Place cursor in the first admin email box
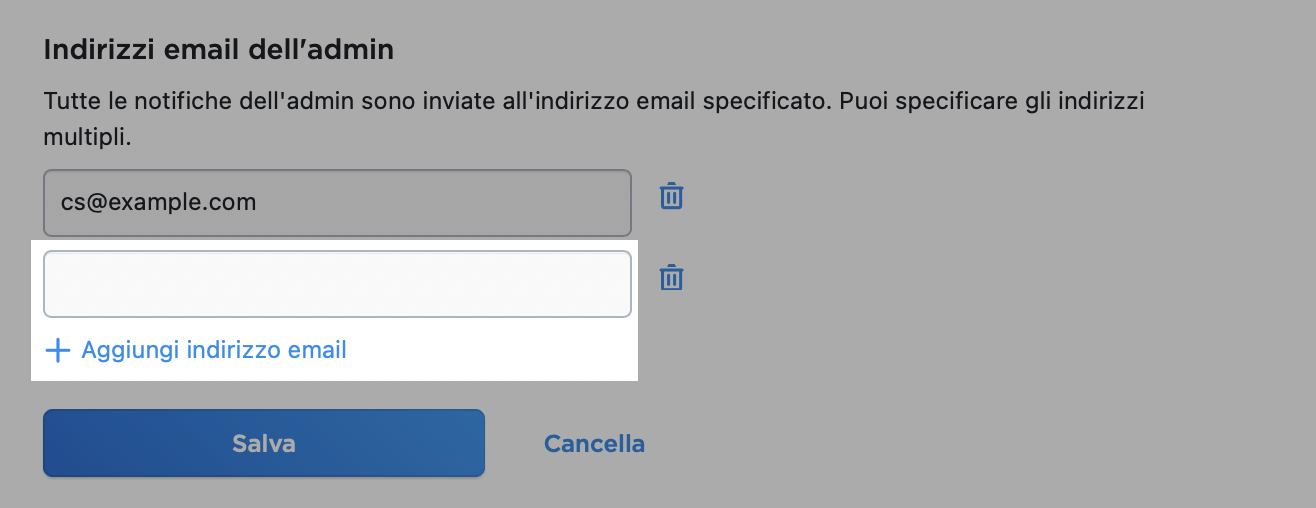 337,203
